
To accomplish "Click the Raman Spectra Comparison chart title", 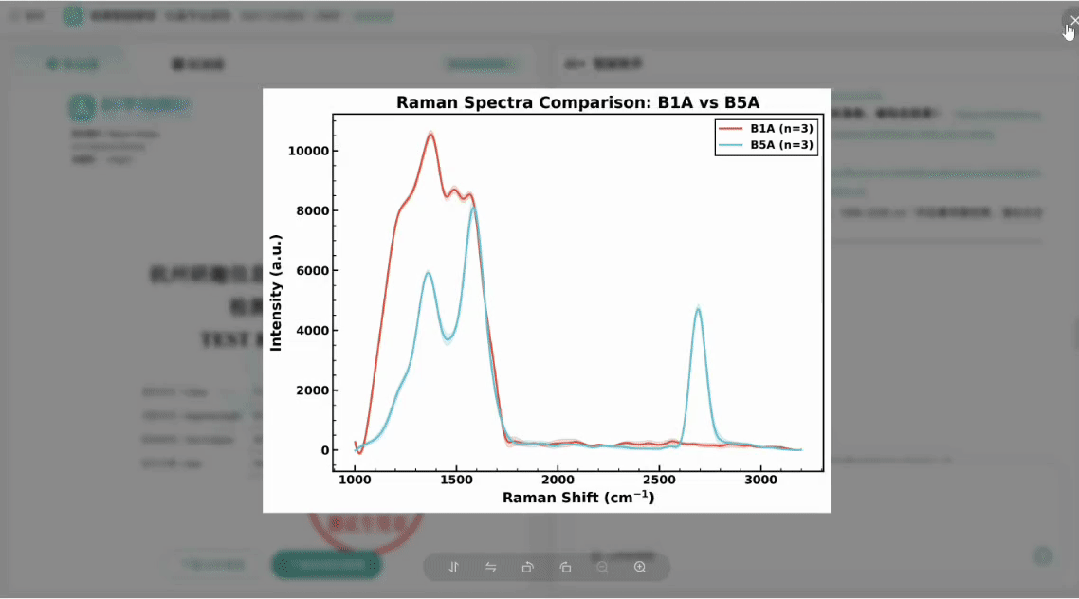I will (578, 102).
